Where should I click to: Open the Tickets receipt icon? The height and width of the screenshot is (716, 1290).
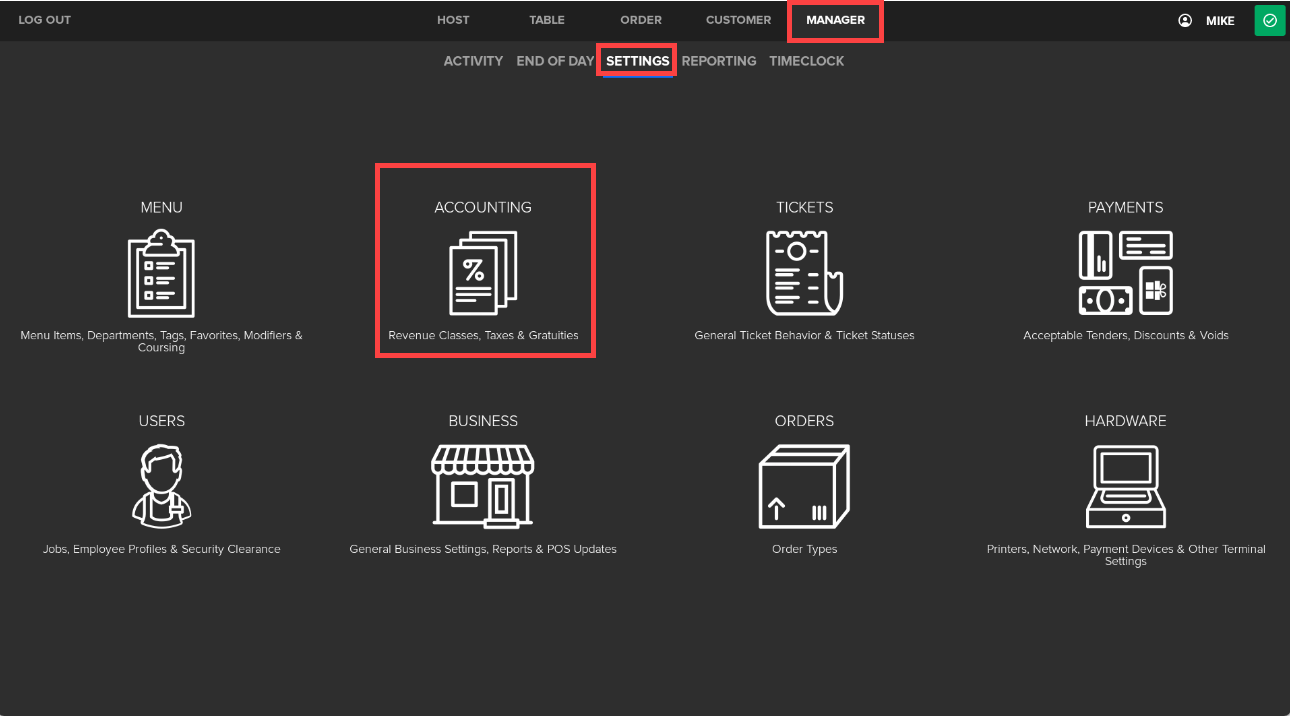tap(804, 273)
